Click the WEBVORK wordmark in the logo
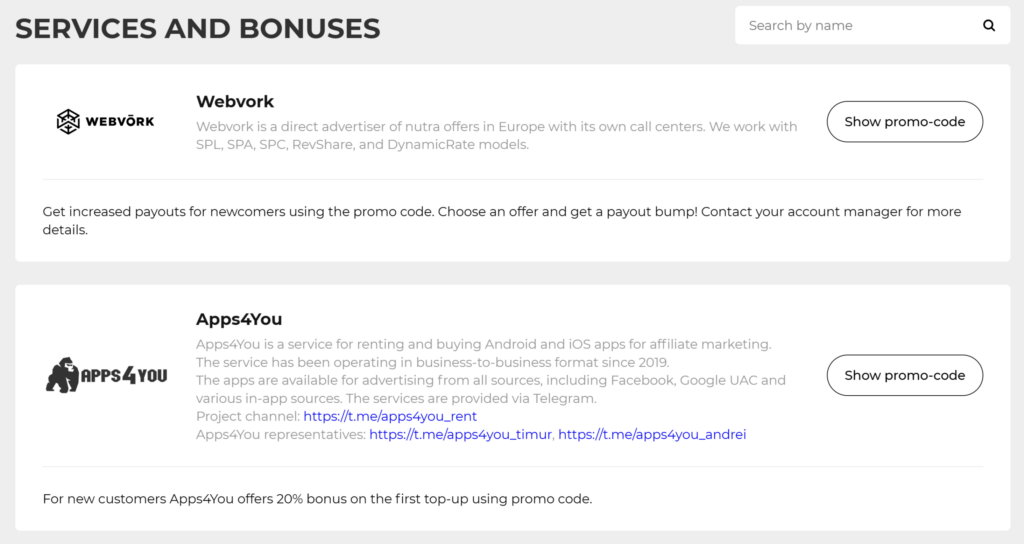The image size is (1024, 544). pyautogui.click(x=120, y=121)
